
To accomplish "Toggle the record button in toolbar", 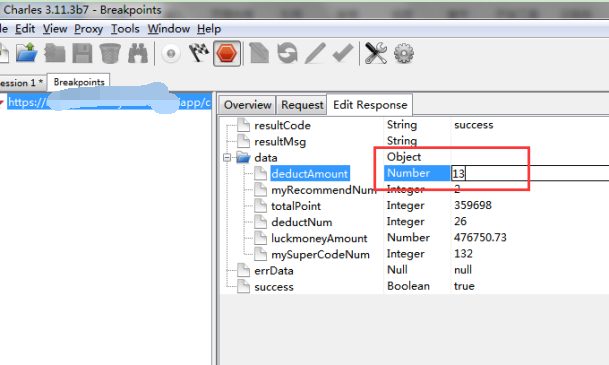I will [x=171, y=54].
